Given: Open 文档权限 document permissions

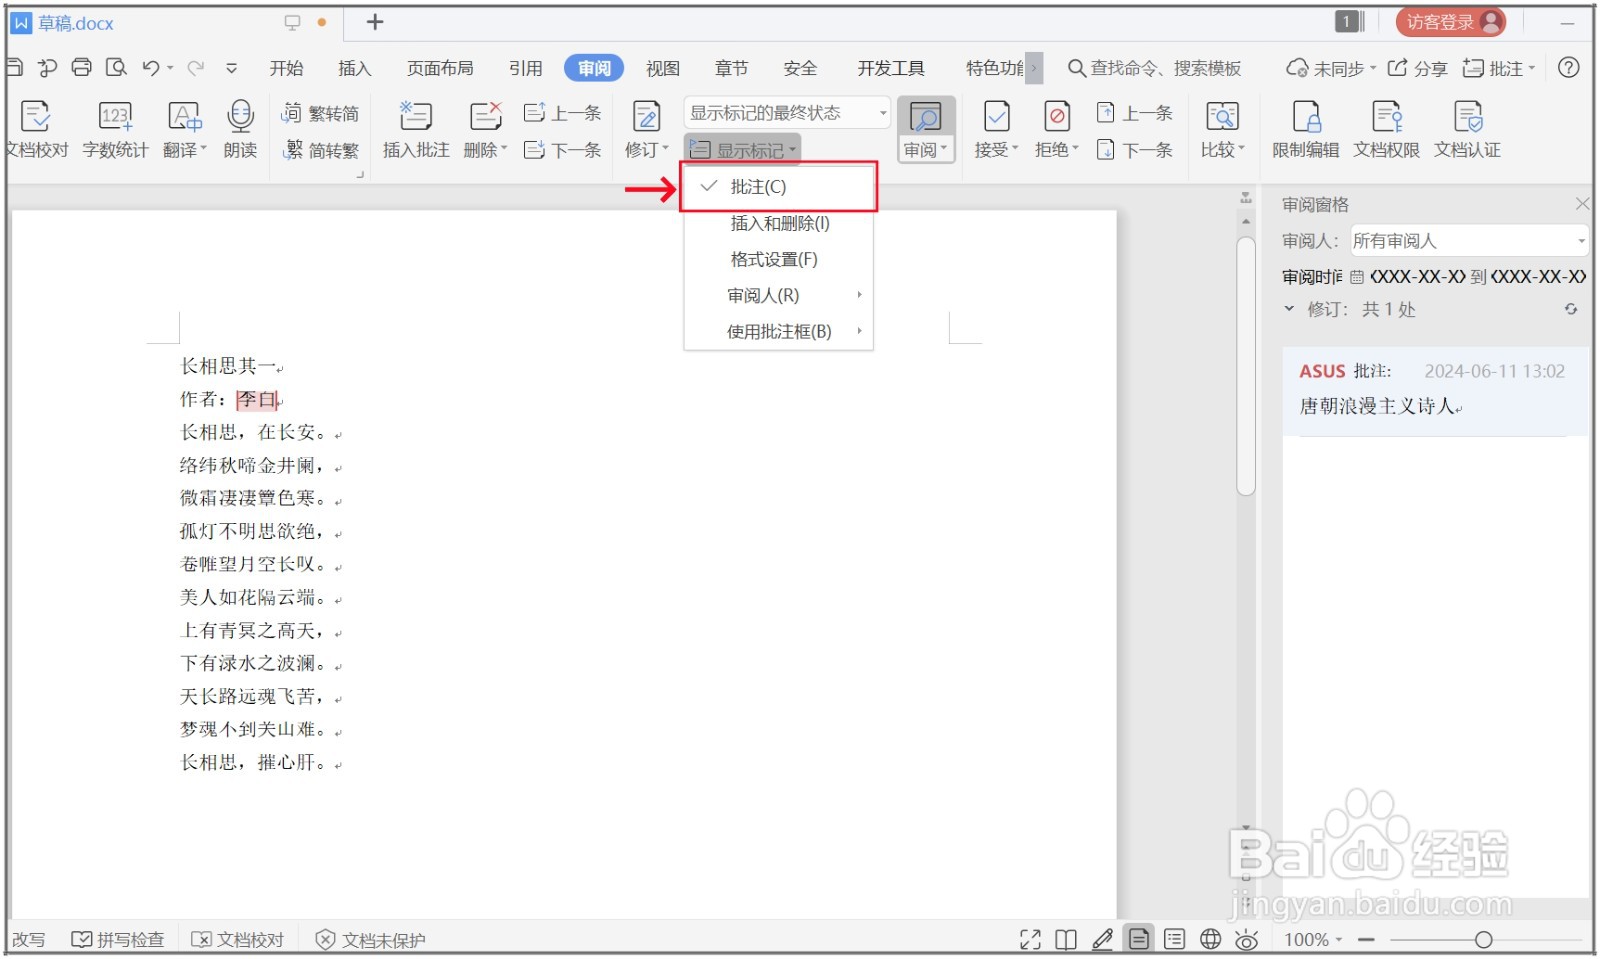Looking at the screenshot, I should (1387, 129).
